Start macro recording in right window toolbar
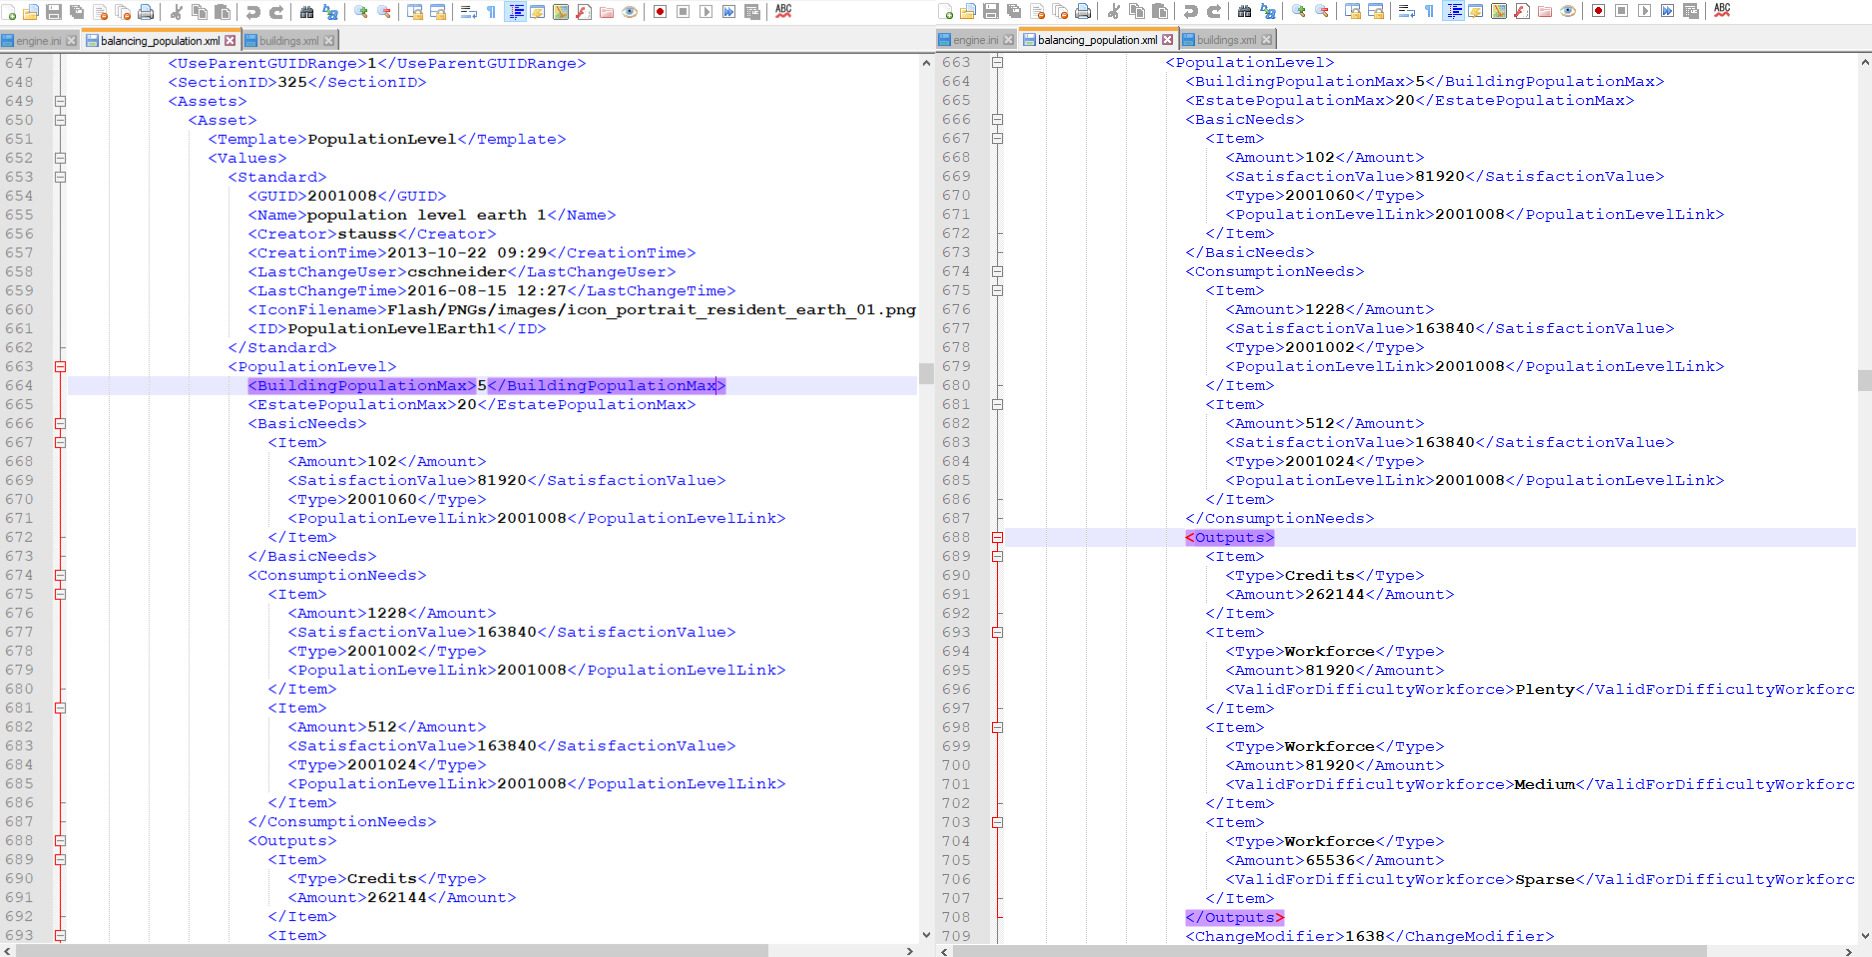Viewport: 1872px width, 957px height. point(1598,12)
